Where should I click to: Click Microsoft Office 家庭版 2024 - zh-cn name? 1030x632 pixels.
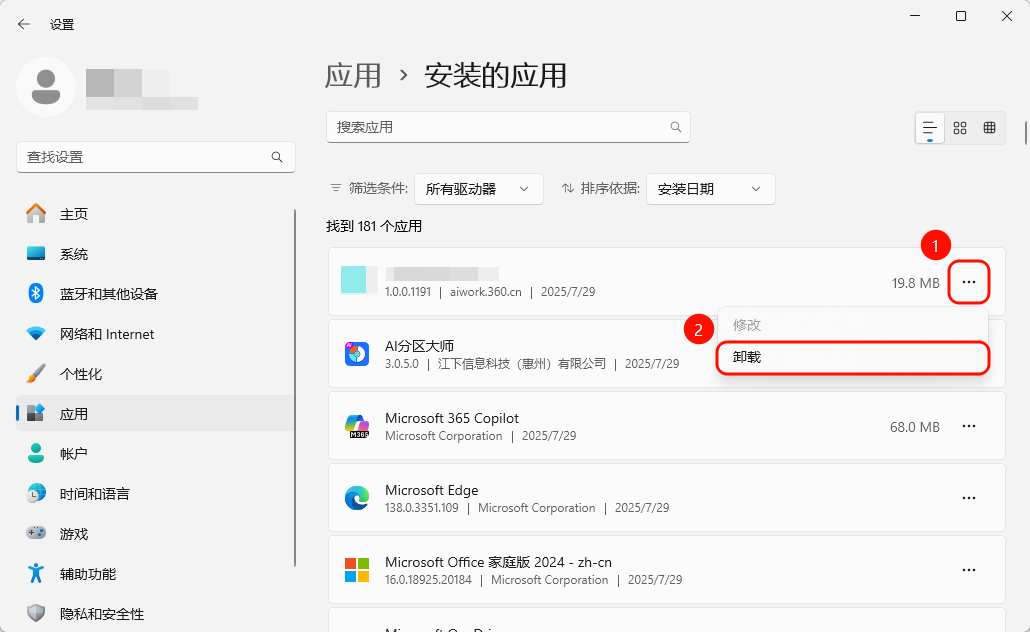(x=498, y=562)
